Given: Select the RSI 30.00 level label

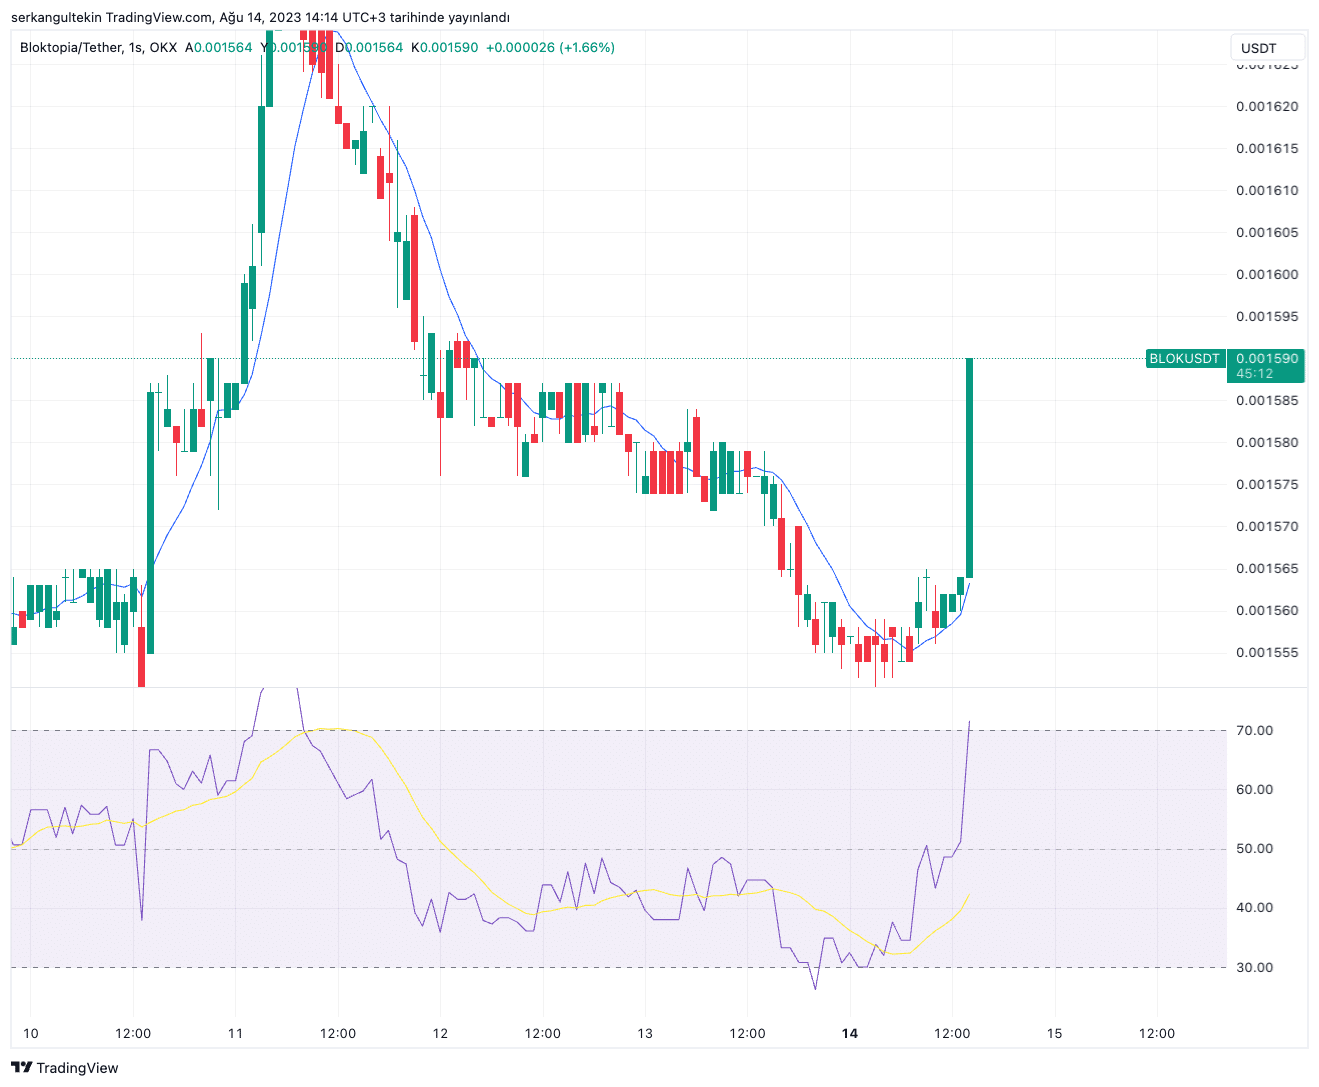Looking at the screenshot, I should pos(1254,968).
